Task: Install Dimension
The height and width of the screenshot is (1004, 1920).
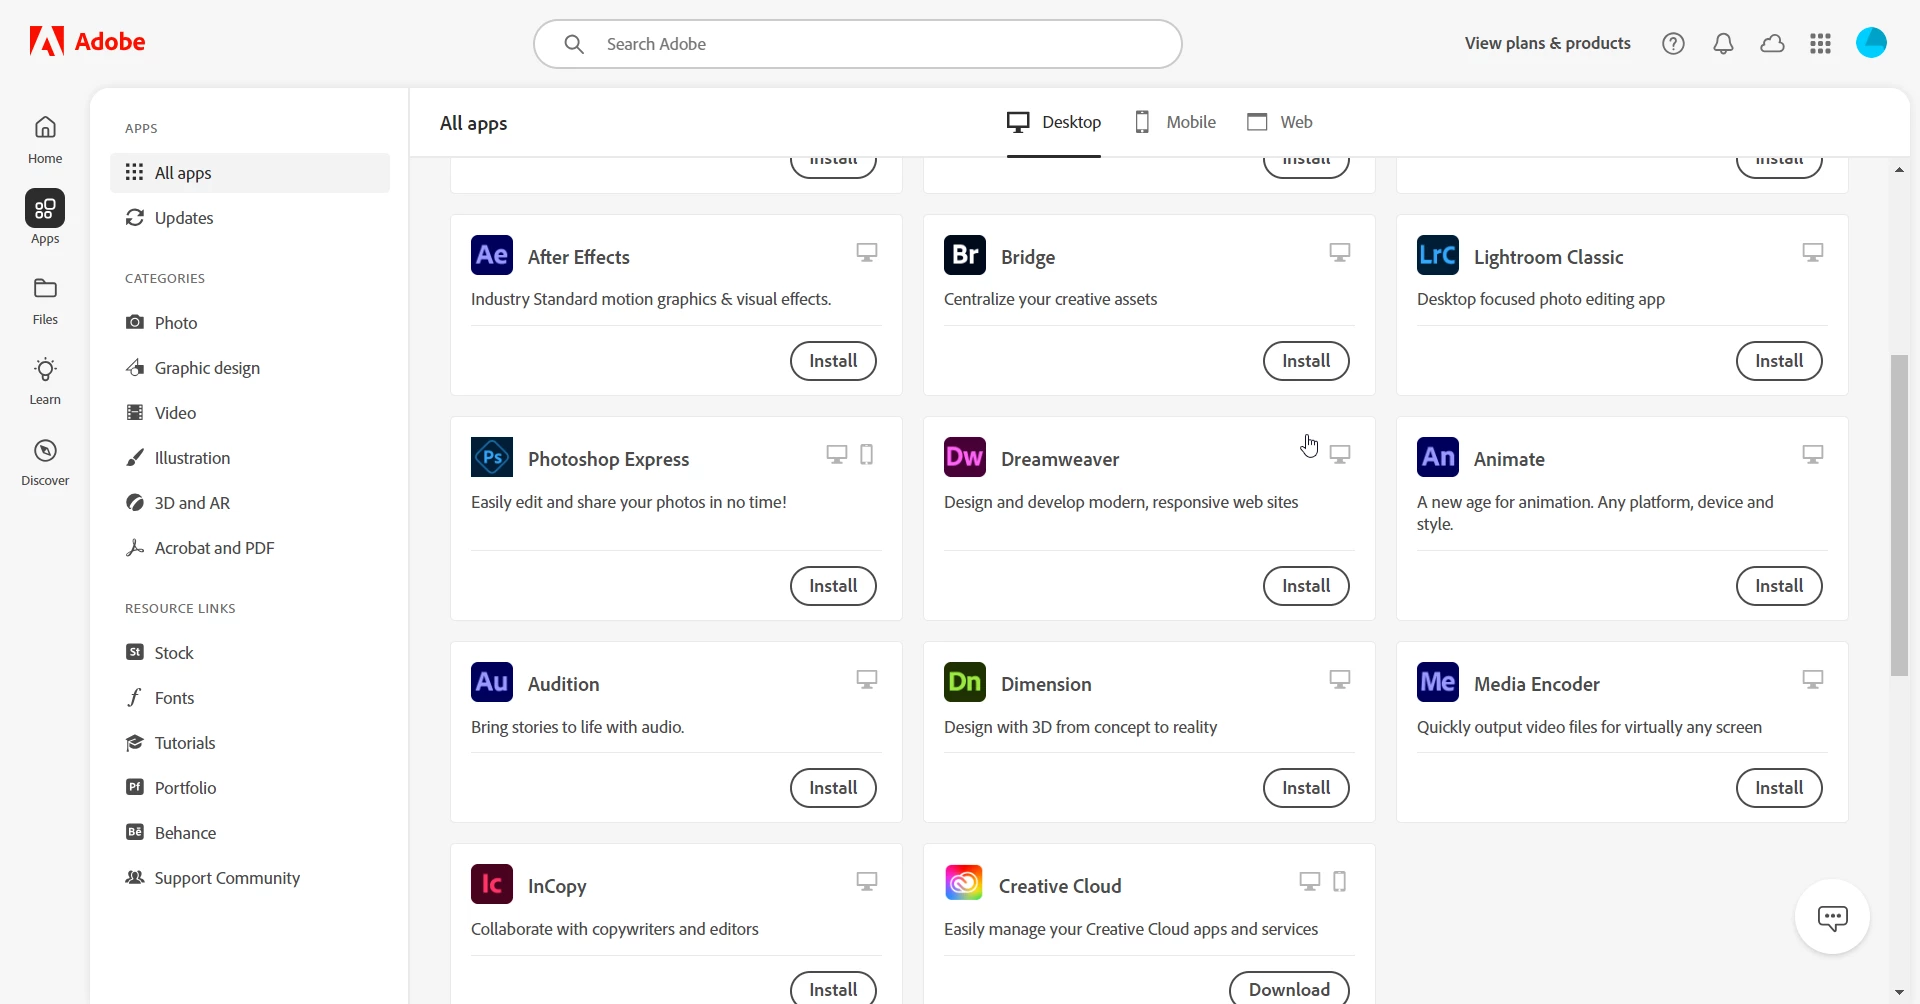Action: [x=1306, y=788]
